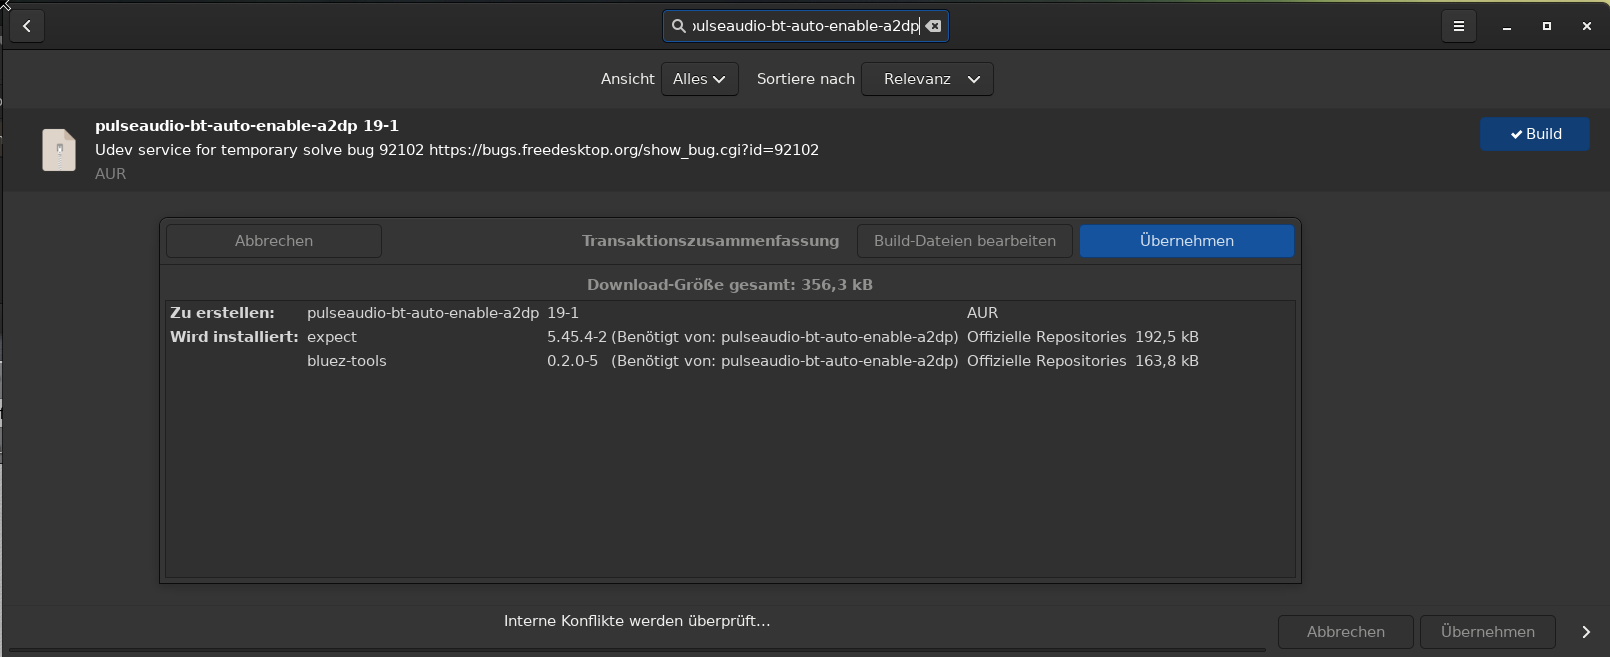Viewport: 1610px width, 657px height.
Task: Click the 192,5 kB size value
Action: coord(1167,337)
